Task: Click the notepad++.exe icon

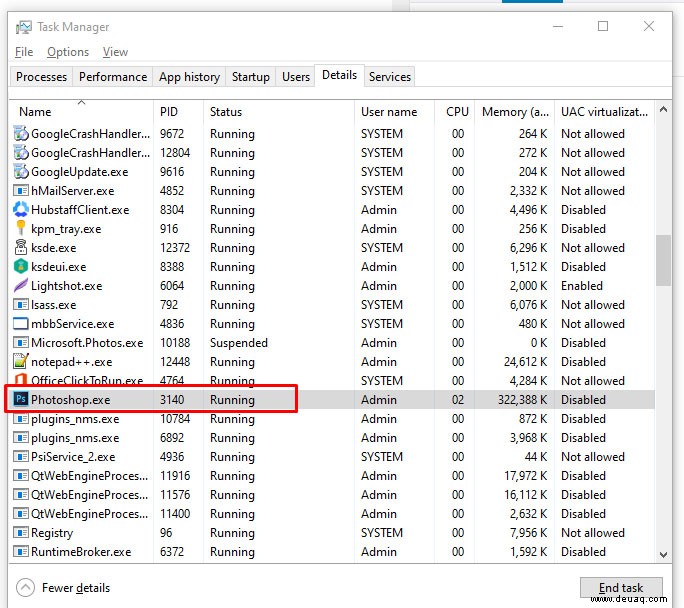Action: (x=21, y=362)
